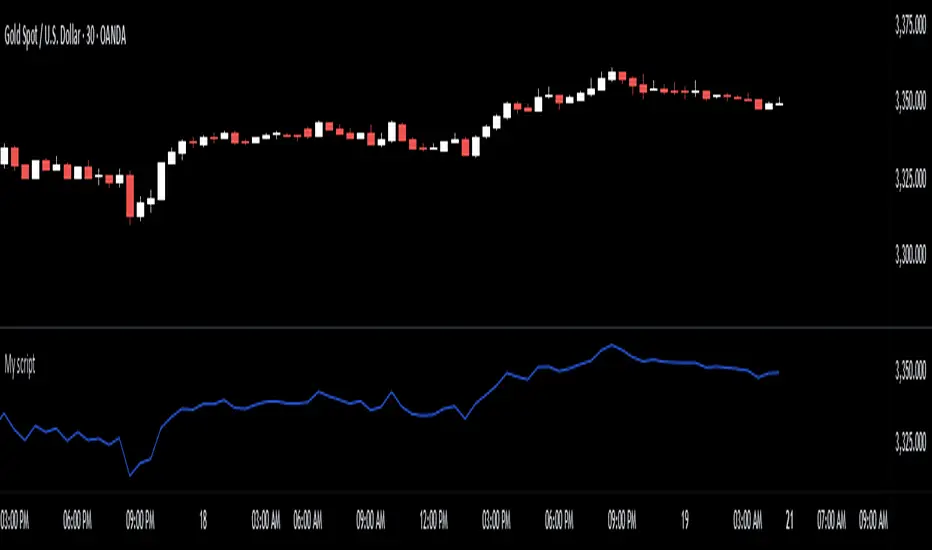Click 3,325.000 on the My script pane axis
The image size is (932, 550).
[910, 442]
